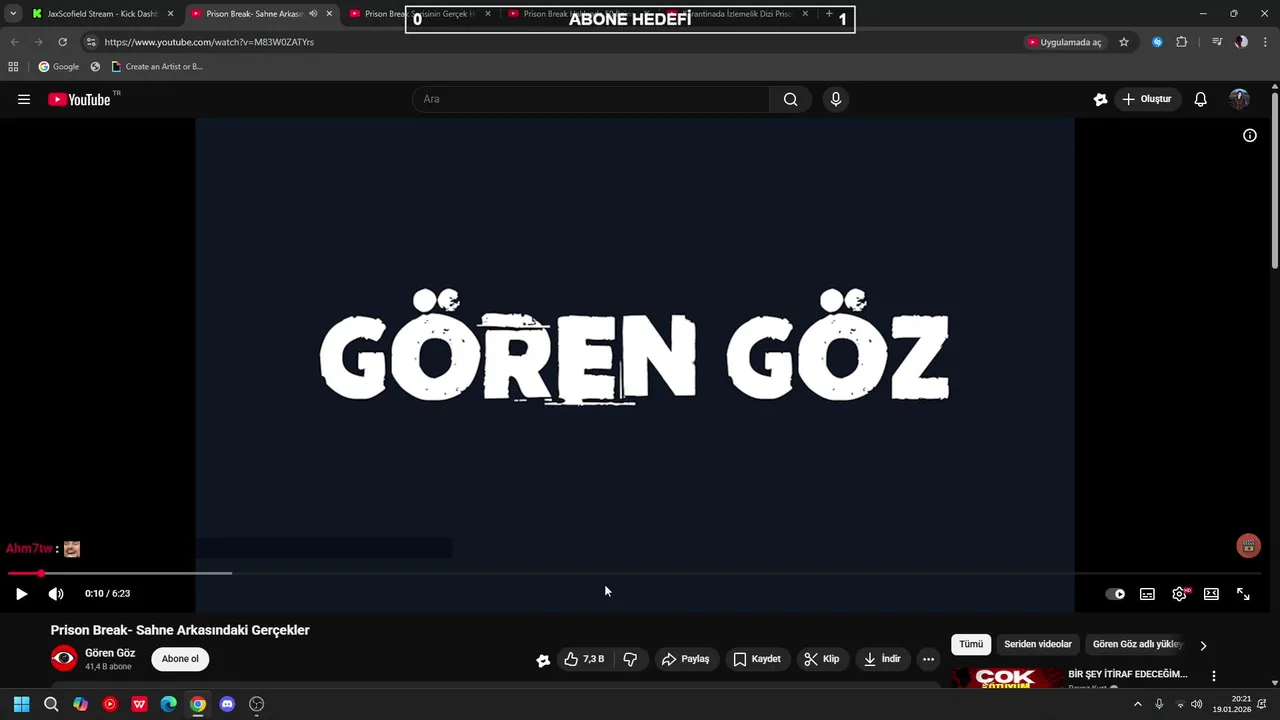
Task: Share the video via Paylaş
Action: point(685,659)
